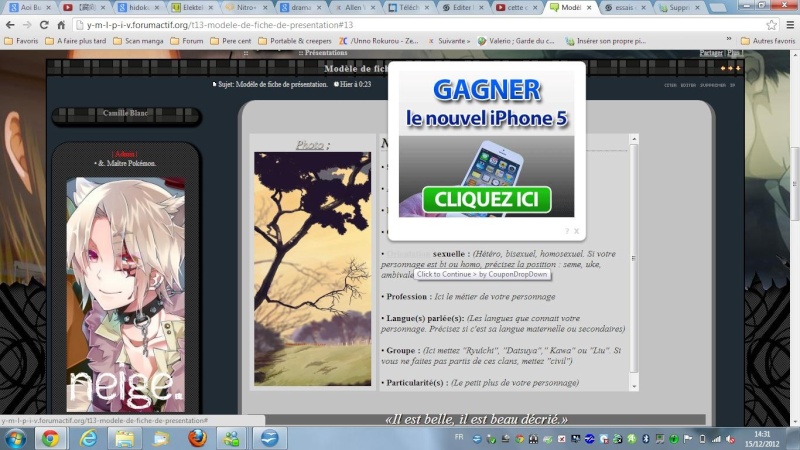This screenshot has width=800, height=450.
Task: Open the /Unno Rokurou bookmark
Action: click(x=379, y=41)
